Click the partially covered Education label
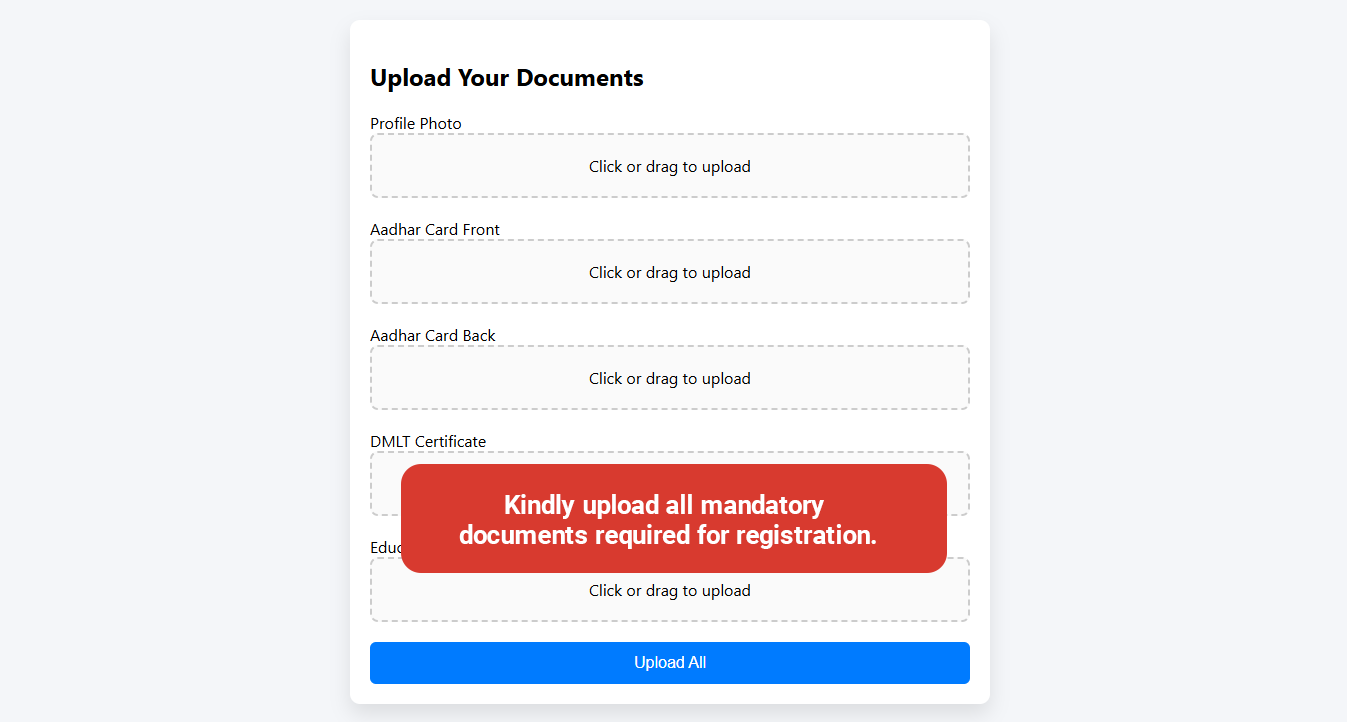This screenshot has width=1347, height=722. coord(385,548)
